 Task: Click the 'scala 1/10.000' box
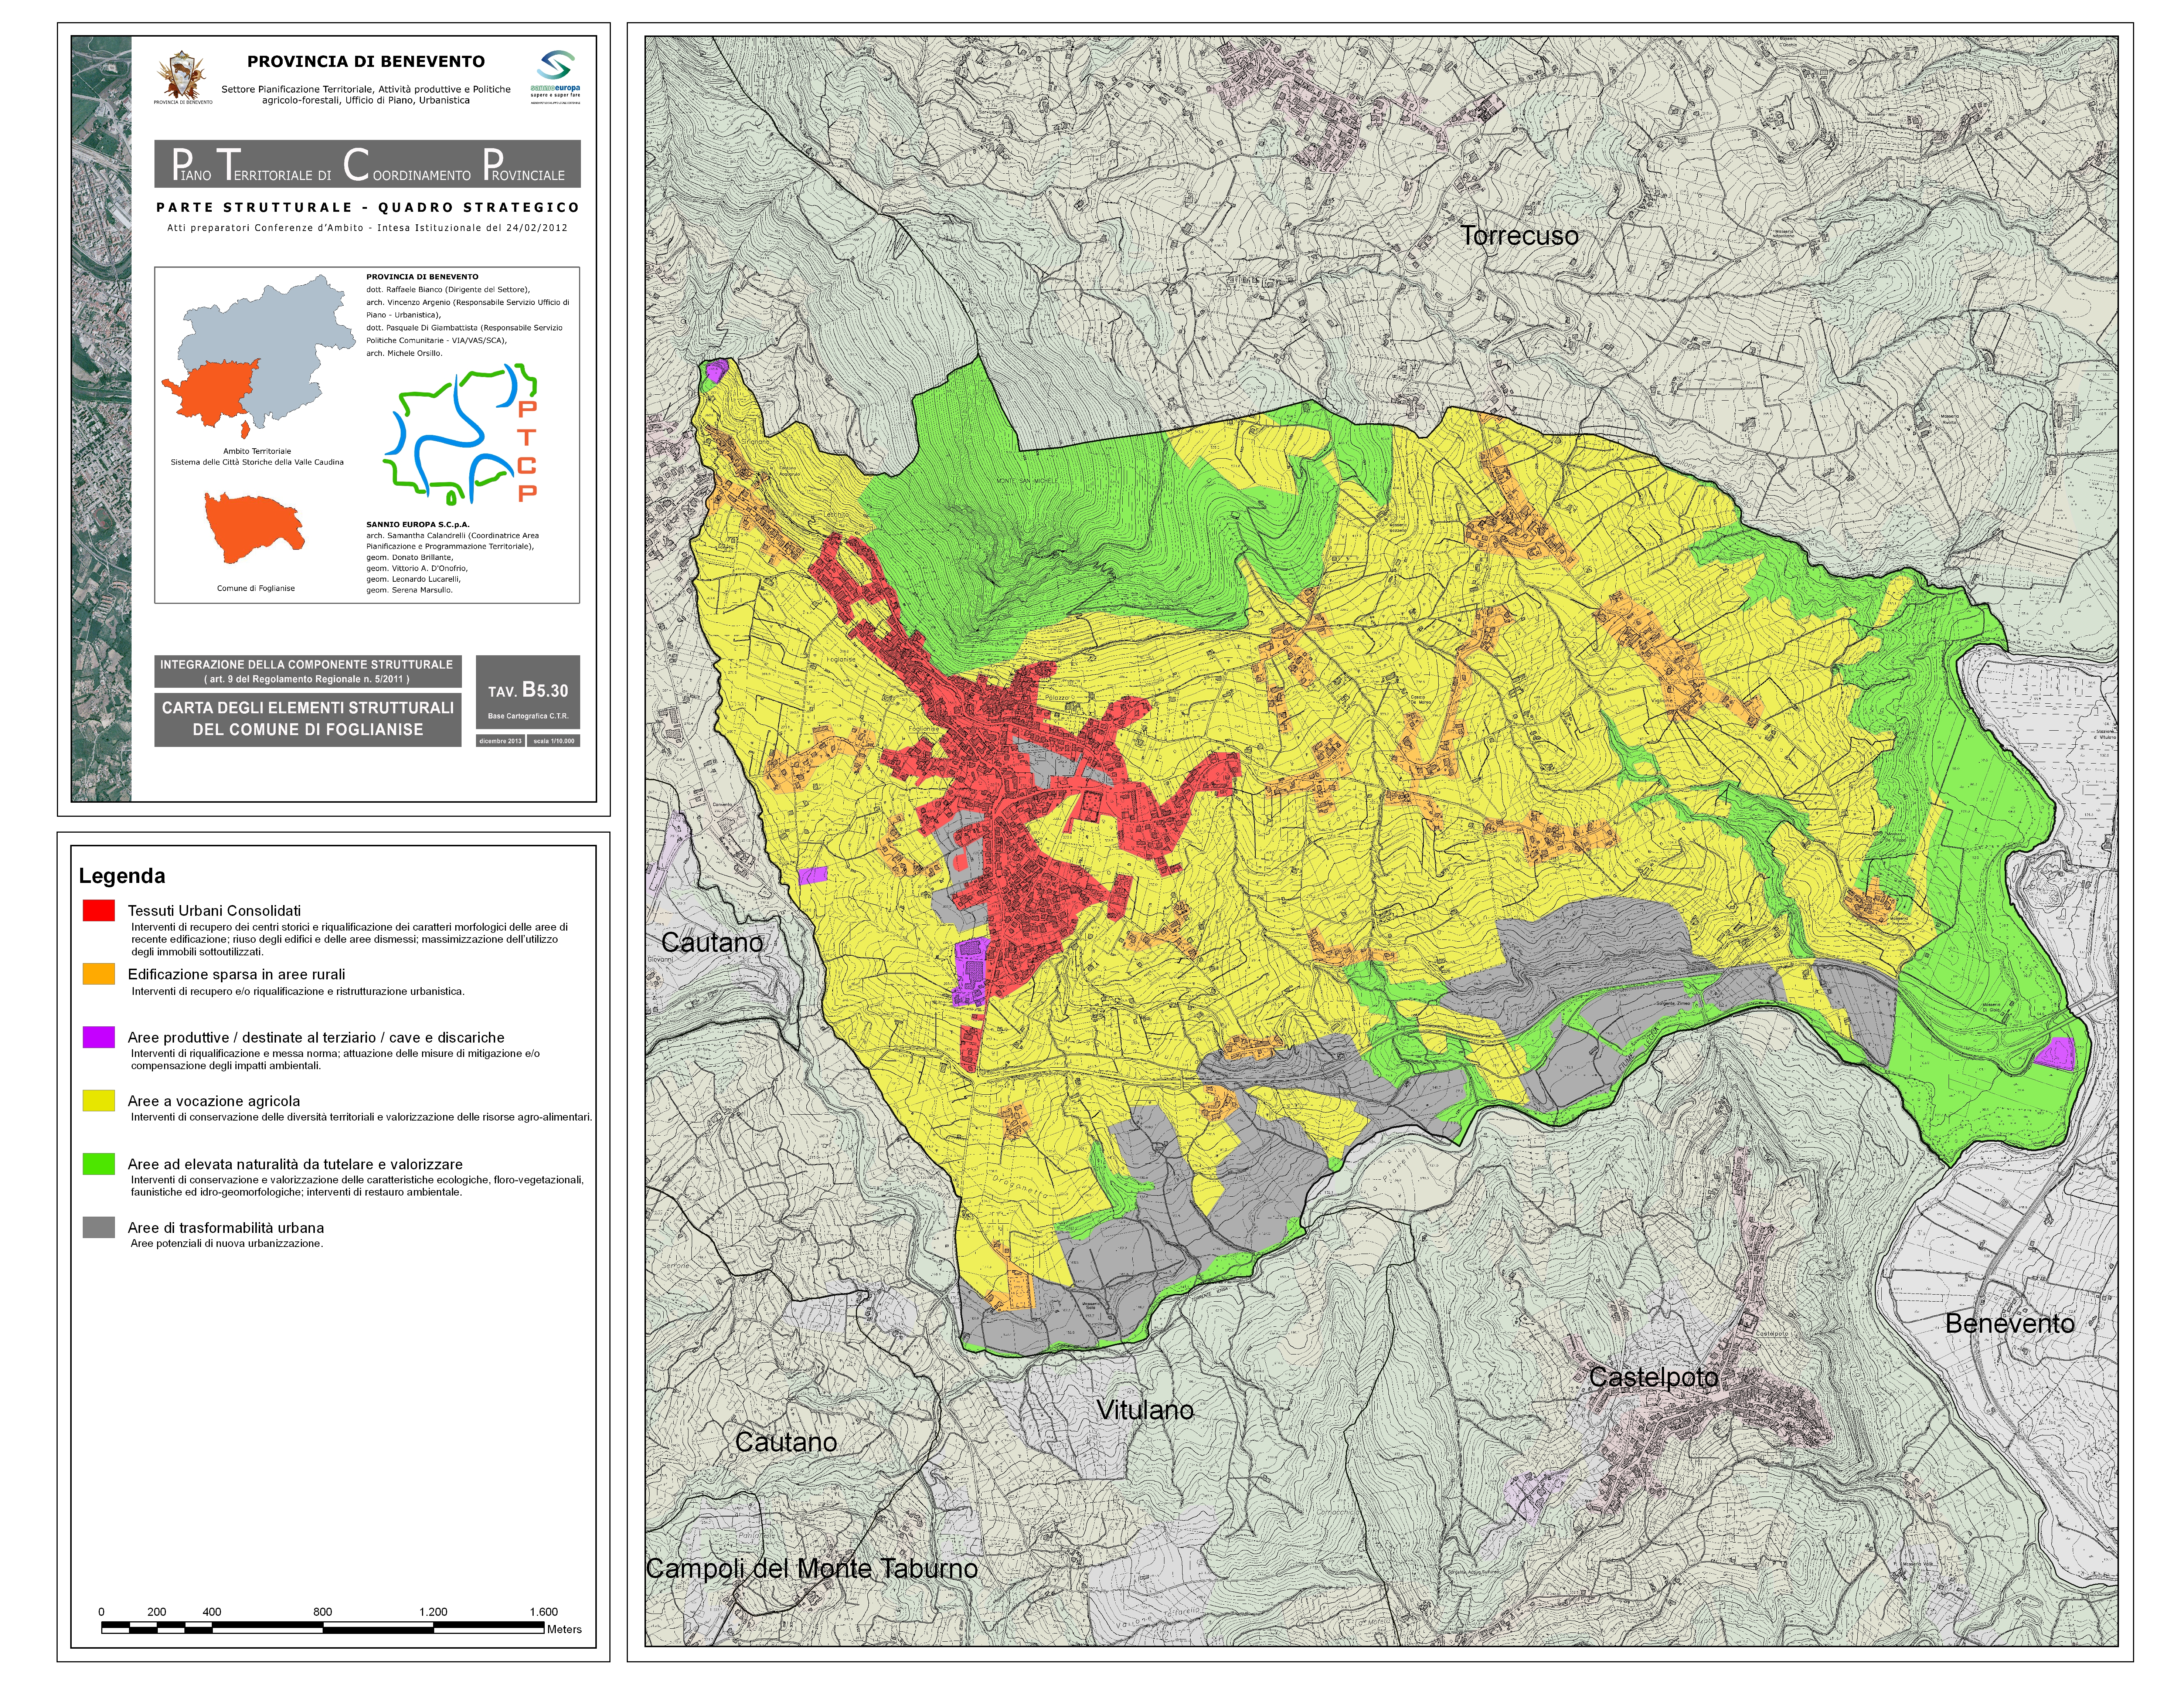tap(554, 741)
